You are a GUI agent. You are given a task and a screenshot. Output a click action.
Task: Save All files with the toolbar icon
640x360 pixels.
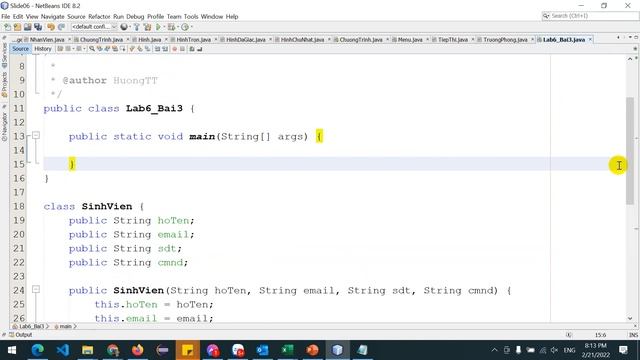38,27
